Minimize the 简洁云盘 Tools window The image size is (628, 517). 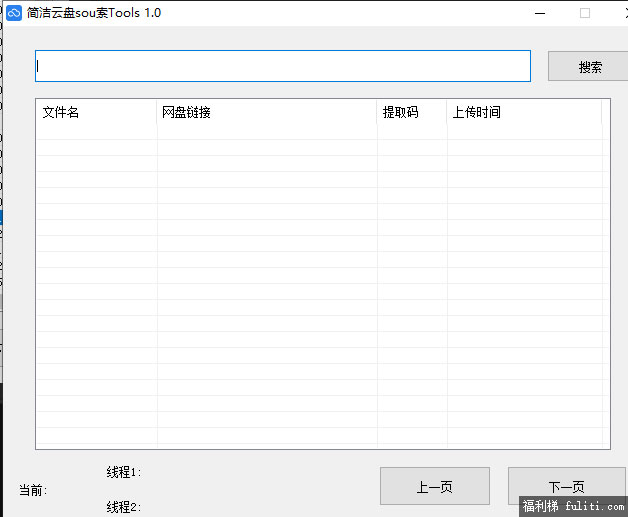tap(540, 13)
